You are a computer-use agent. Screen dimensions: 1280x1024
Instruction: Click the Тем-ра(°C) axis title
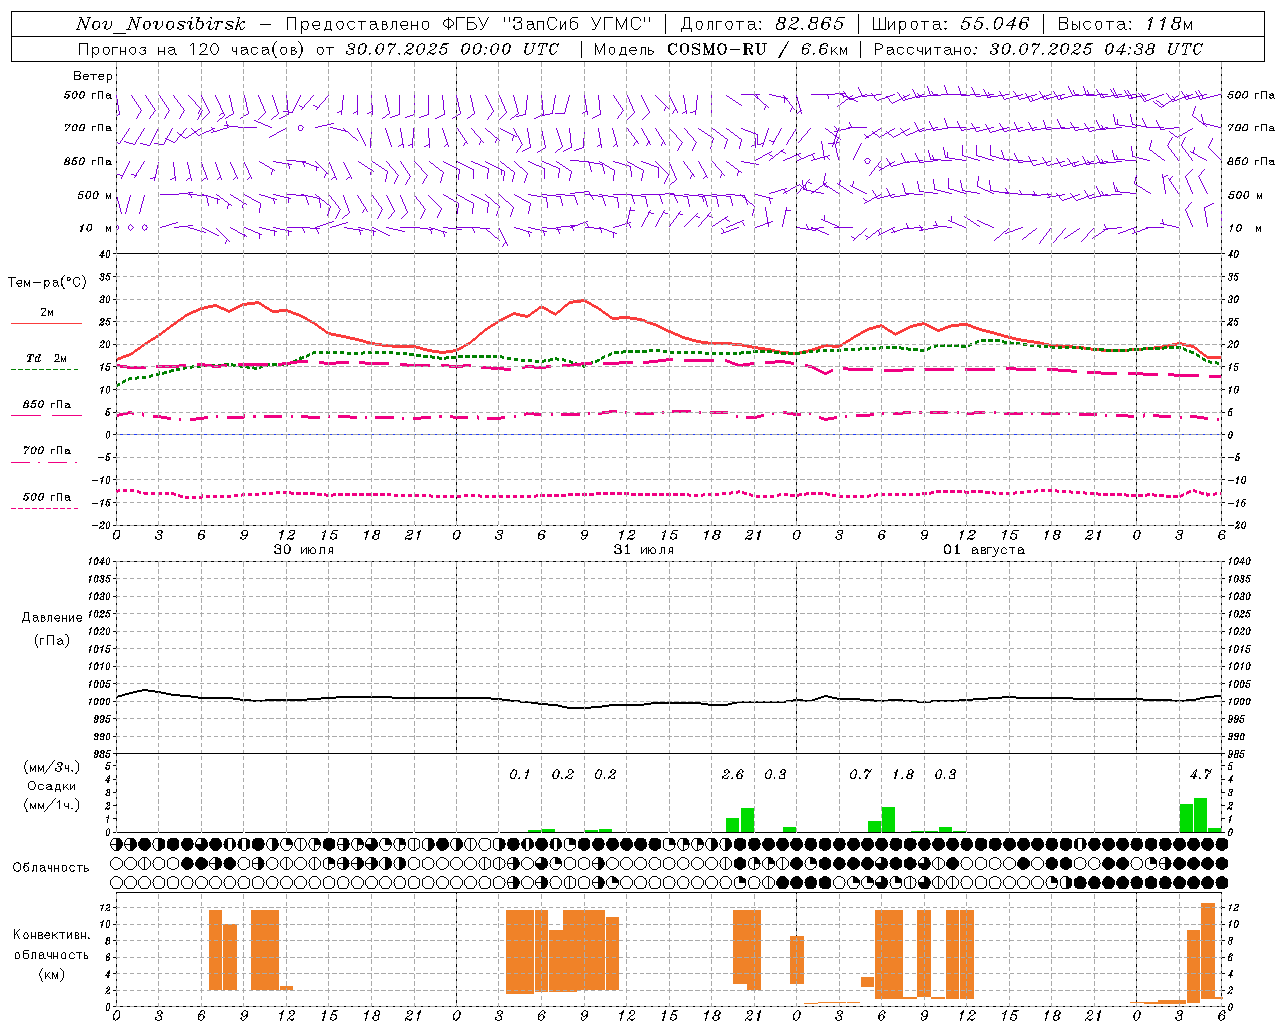coord(47,283)
